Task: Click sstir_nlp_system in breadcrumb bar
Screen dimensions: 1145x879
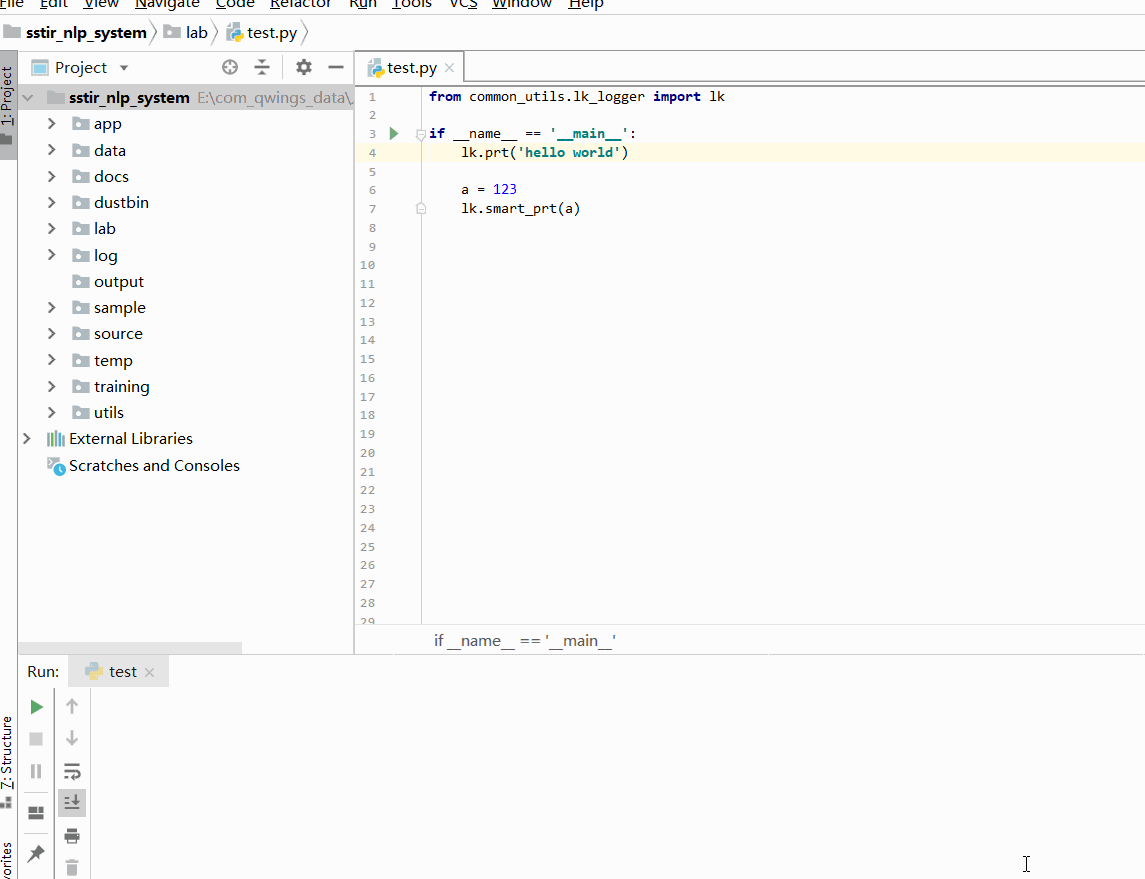Action: [76, 33]
